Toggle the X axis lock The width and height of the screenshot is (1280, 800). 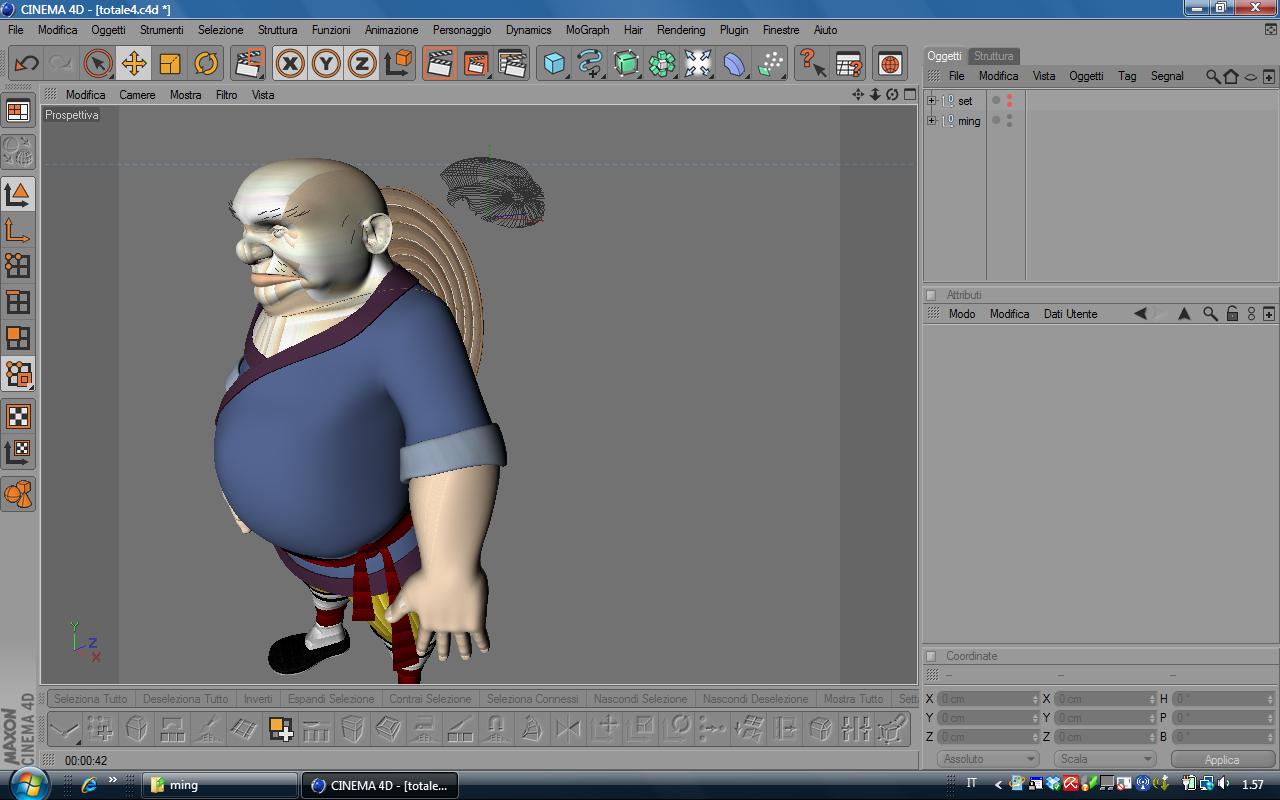point(290,64)
